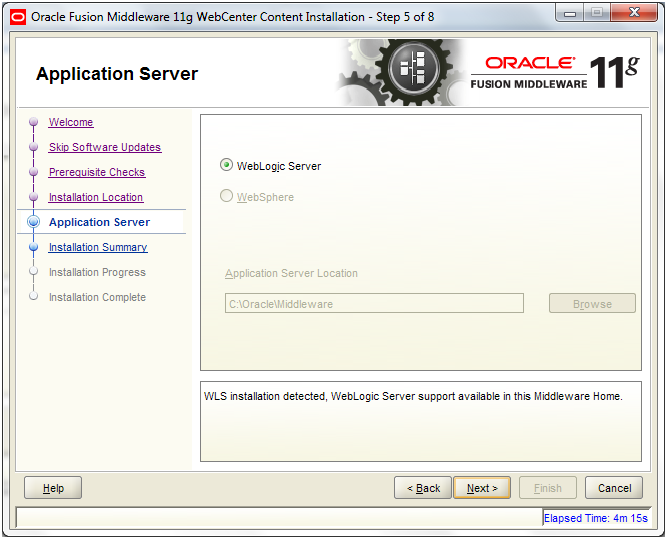The image size is (667, 539).
Task: Close the installer window
Action: [x=634, y=13]
